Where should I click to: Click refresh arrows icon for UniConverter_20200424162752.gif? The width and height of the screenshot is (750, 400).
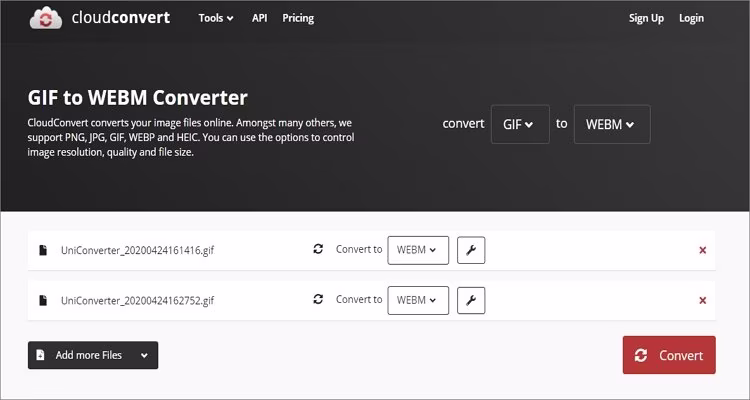click(x=318, y=299)
